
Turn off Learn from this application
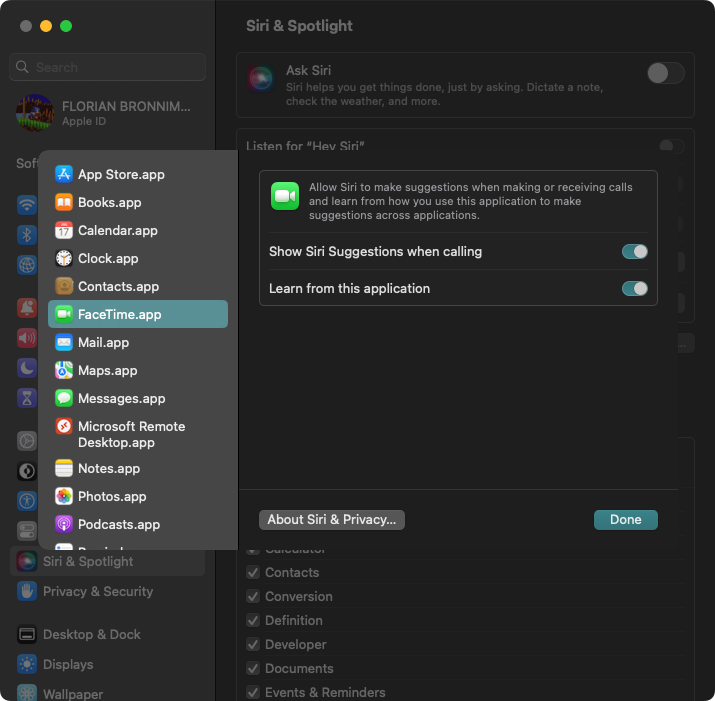pos(634,288)
